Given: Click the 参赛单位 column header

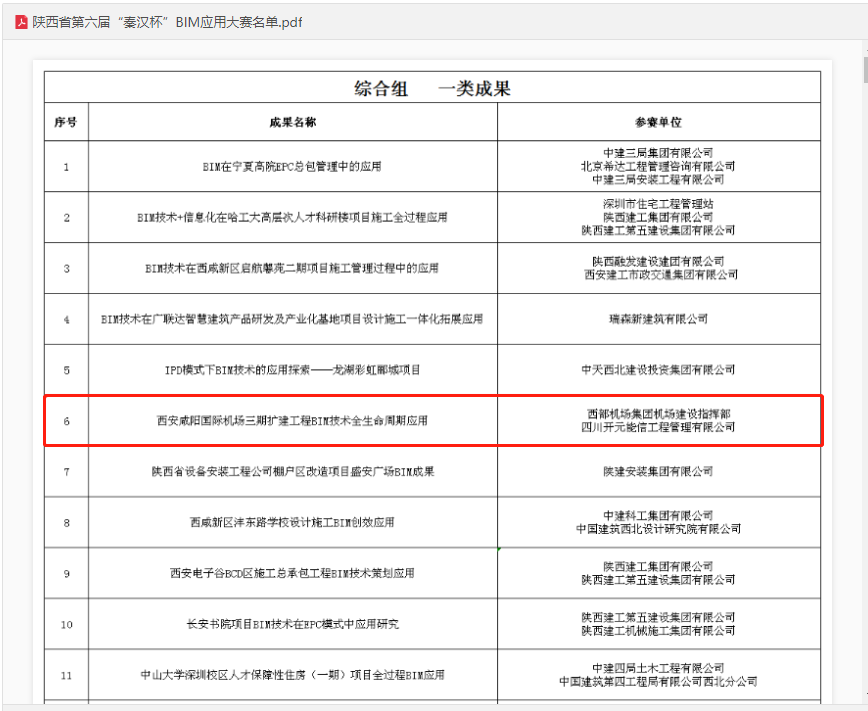Looking at the screenshot, I should [x=658, y=122].
